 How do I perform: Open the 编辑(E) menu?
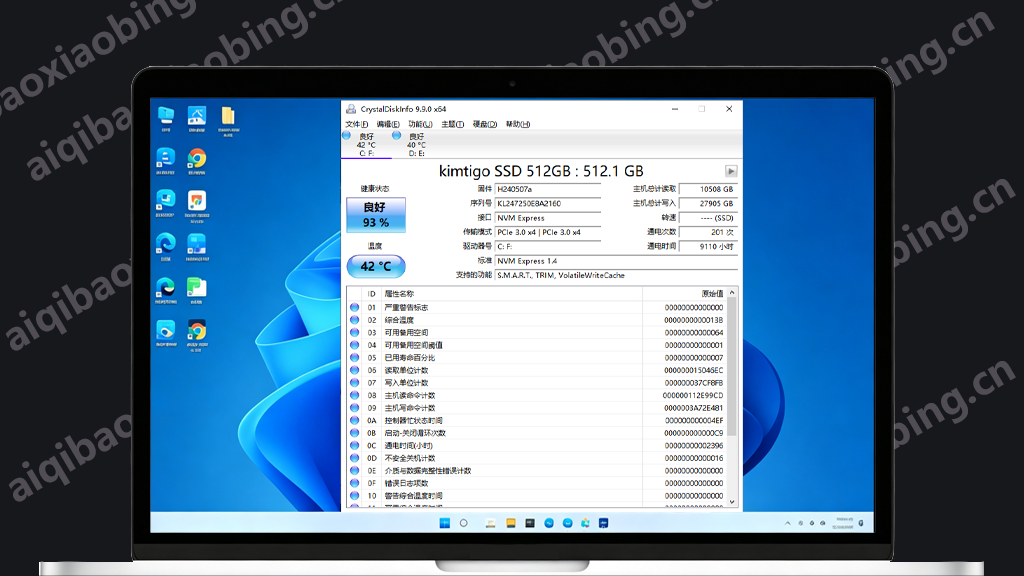pos(388,124)
